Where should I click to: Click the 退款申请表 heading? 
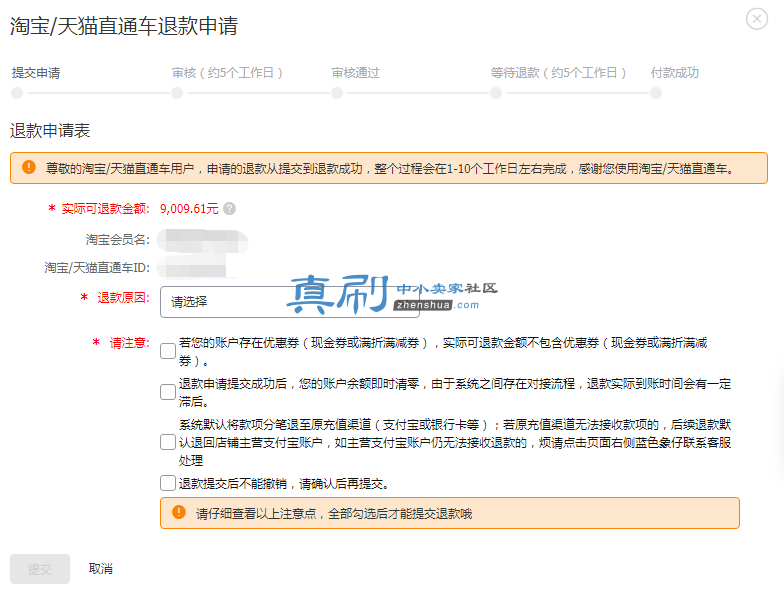click(50, 131)
